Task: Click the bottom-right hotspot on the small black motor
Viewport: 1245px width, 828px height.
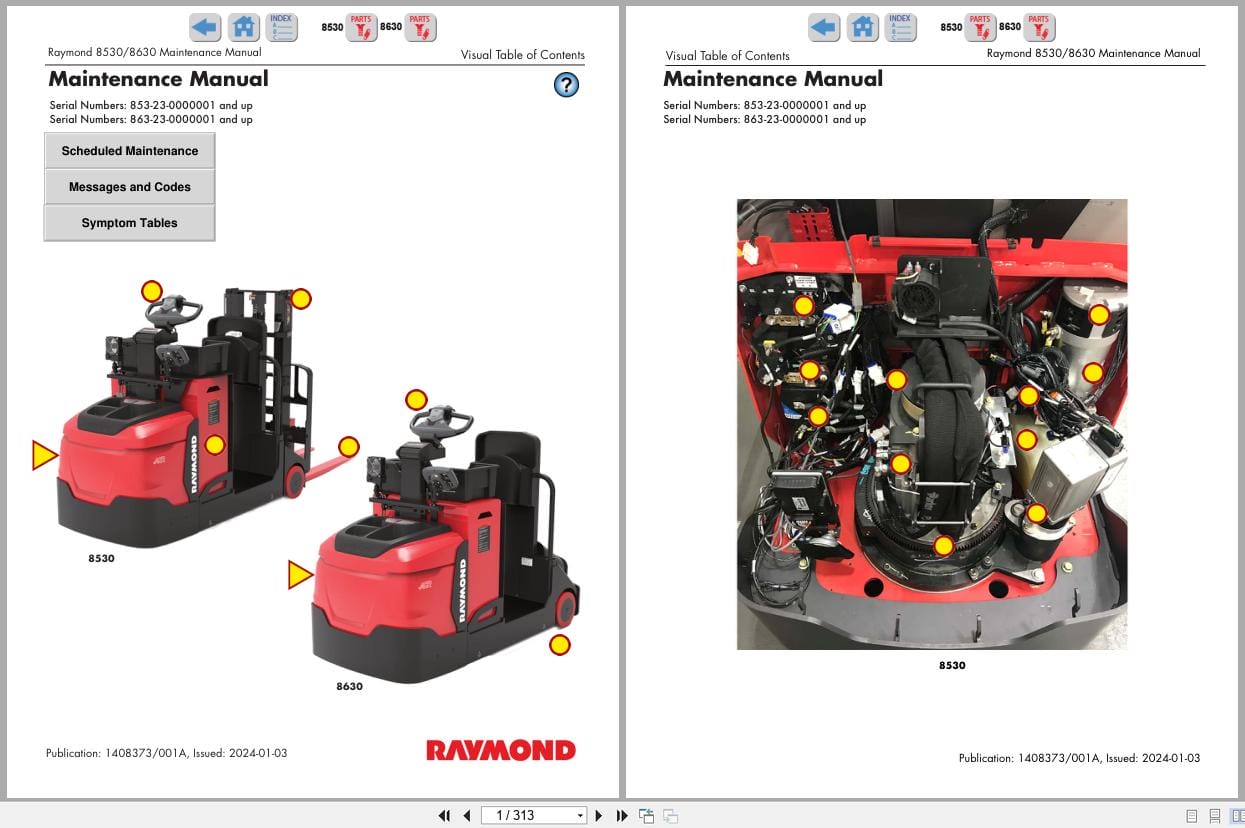Action: (1037, 513)
